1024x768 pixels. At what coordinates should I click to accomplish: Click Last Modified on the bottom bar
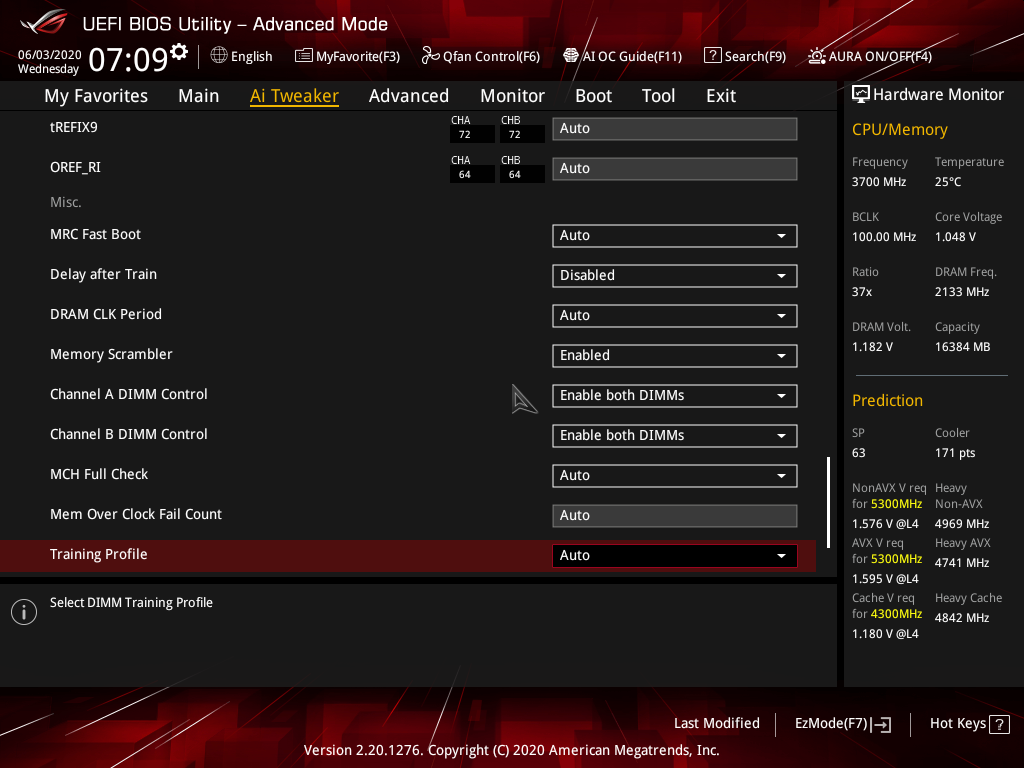tap(716, 723)
